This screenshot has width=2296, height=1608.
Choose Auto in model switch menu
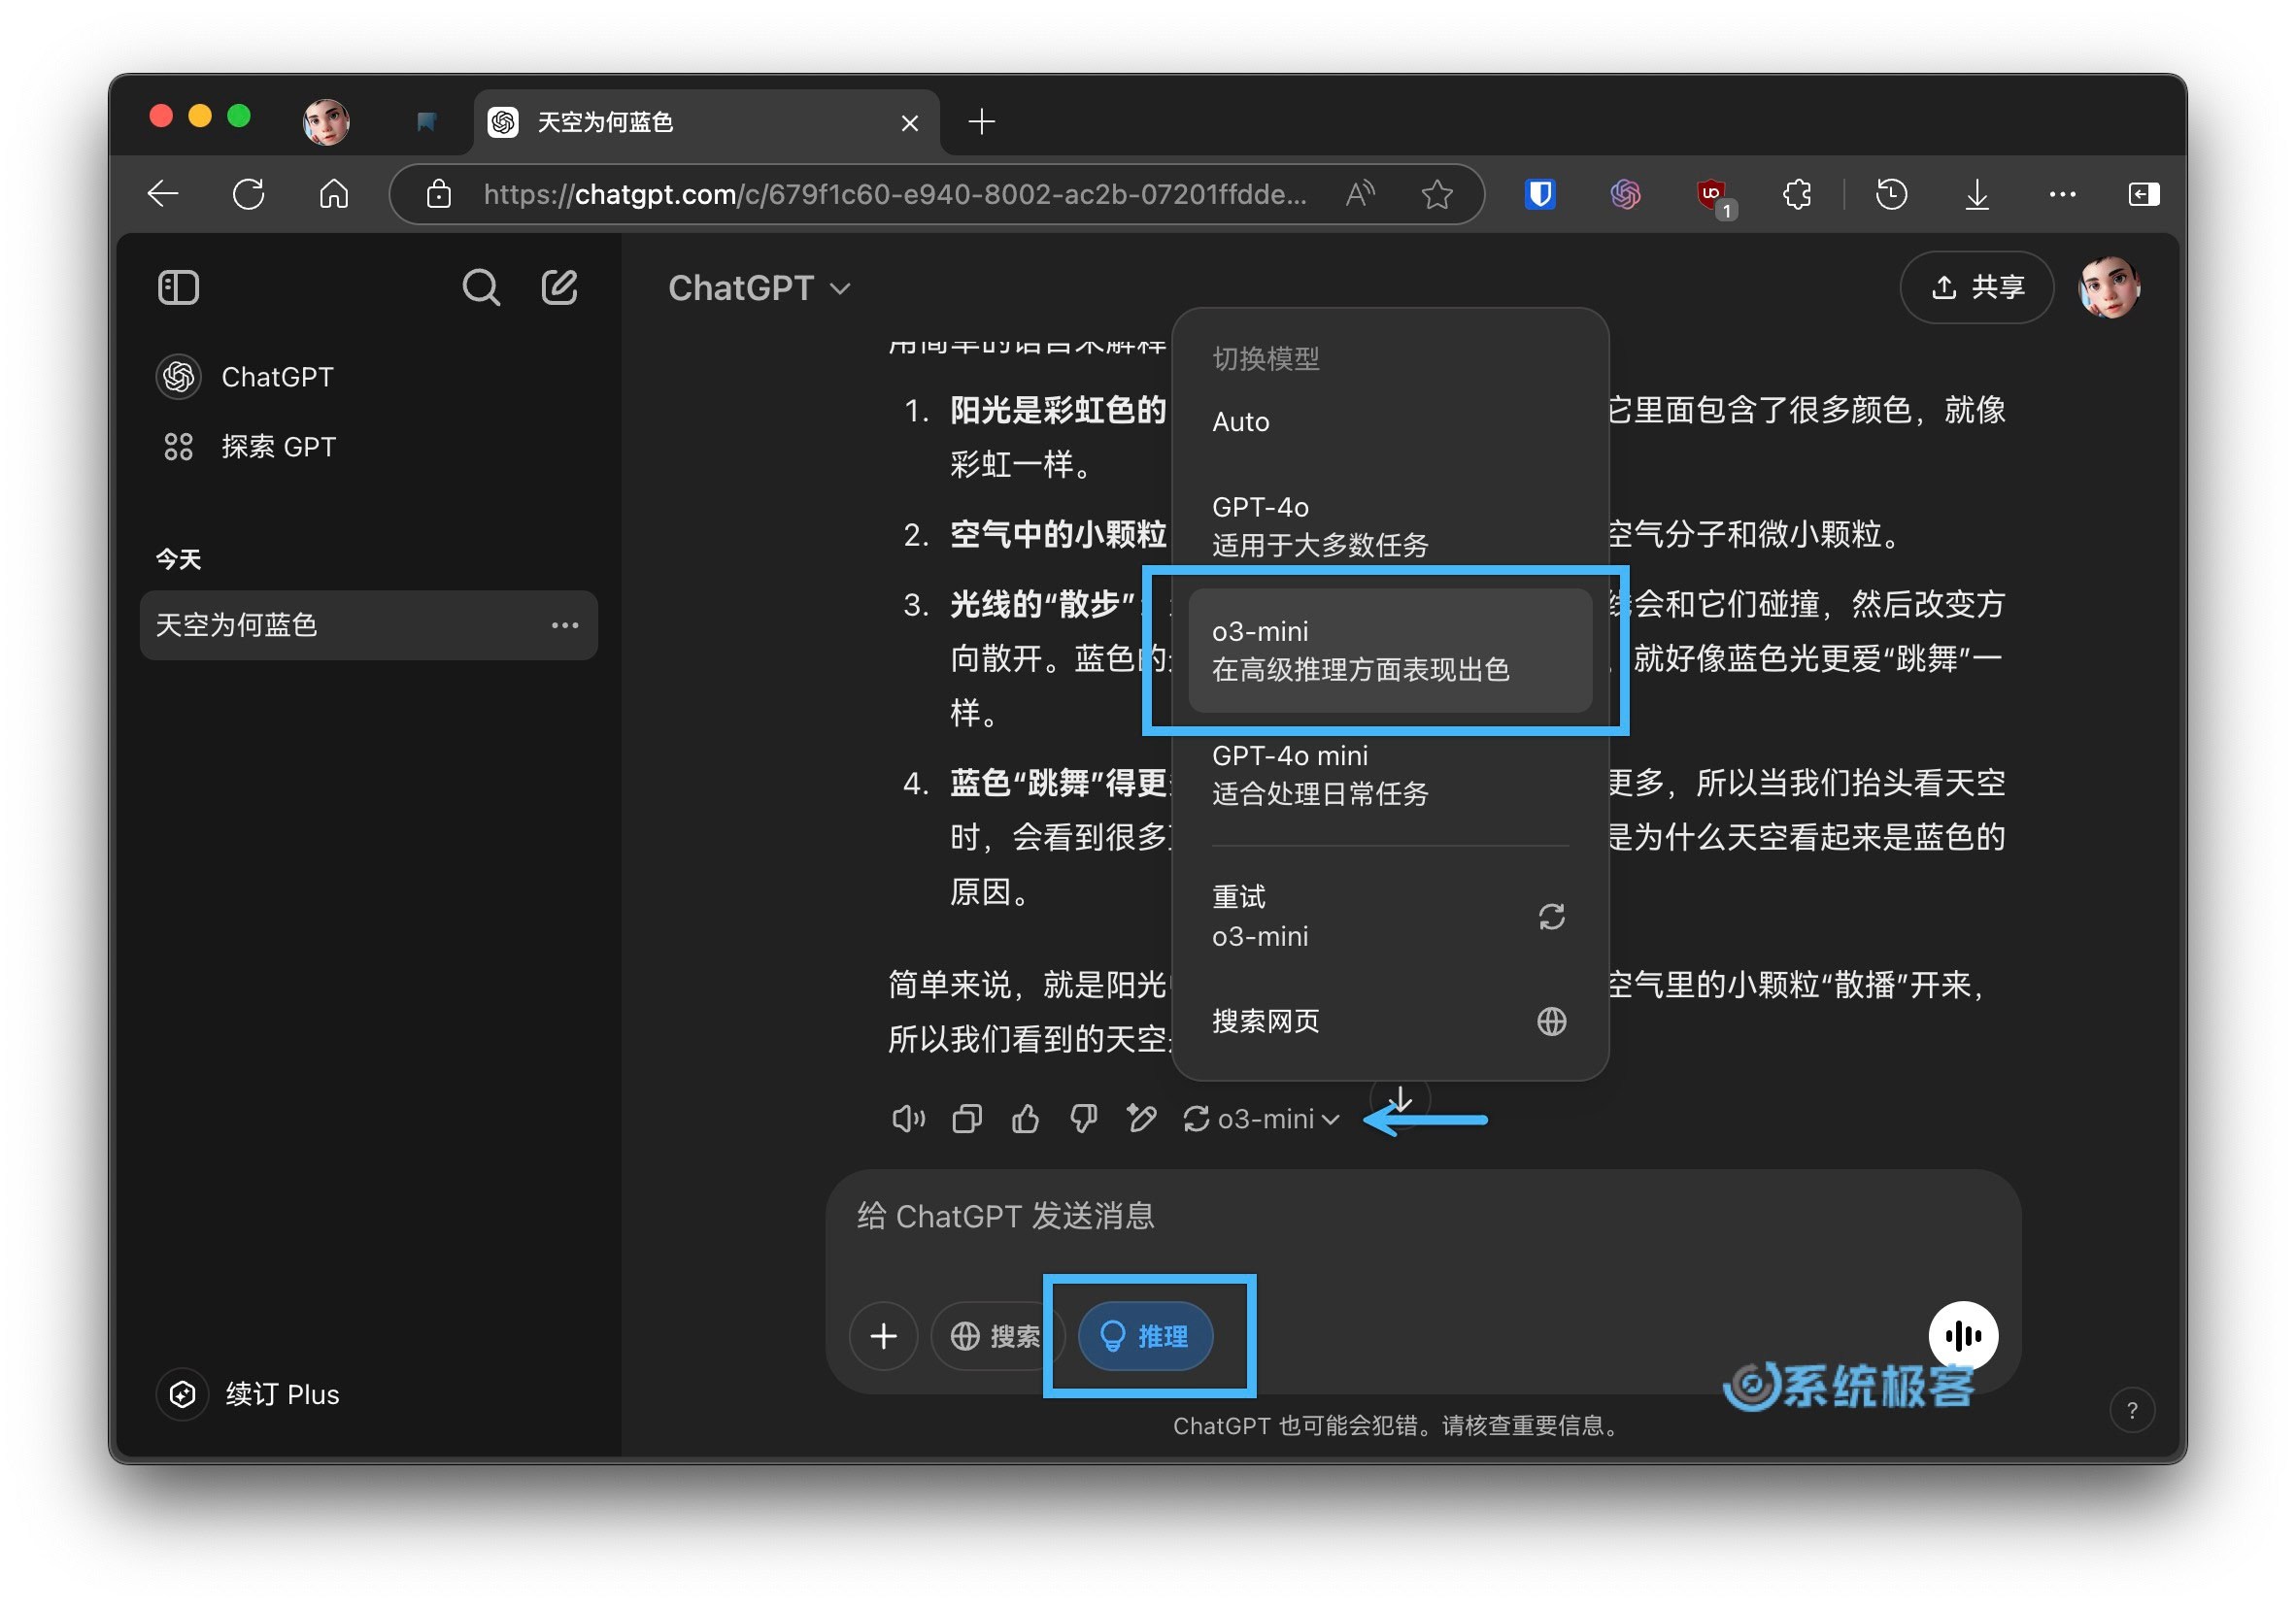(1390, 422)
